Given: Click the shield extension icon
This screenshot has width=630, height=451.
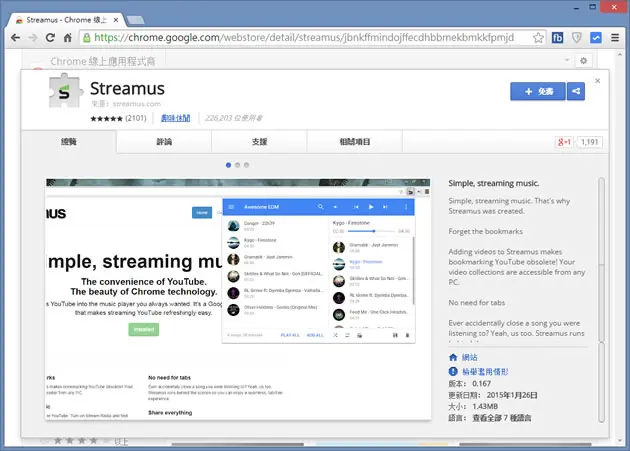Looking at the screenshot, I should point(577,38).
